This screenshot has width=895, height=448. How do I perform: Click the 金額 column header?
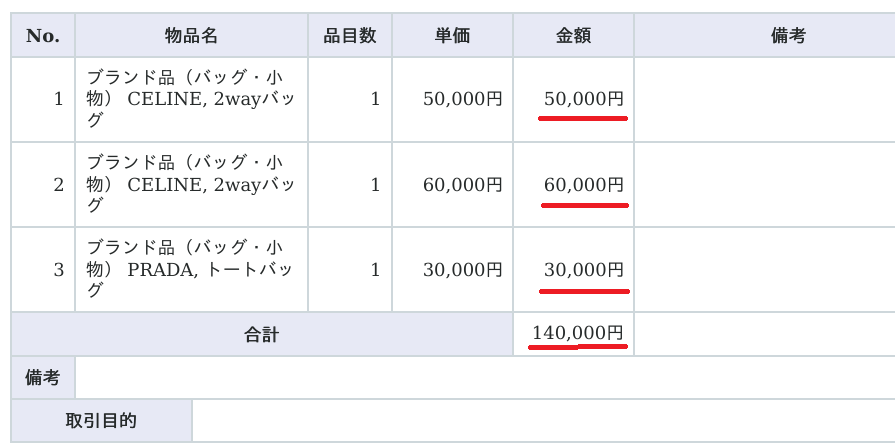573,36
